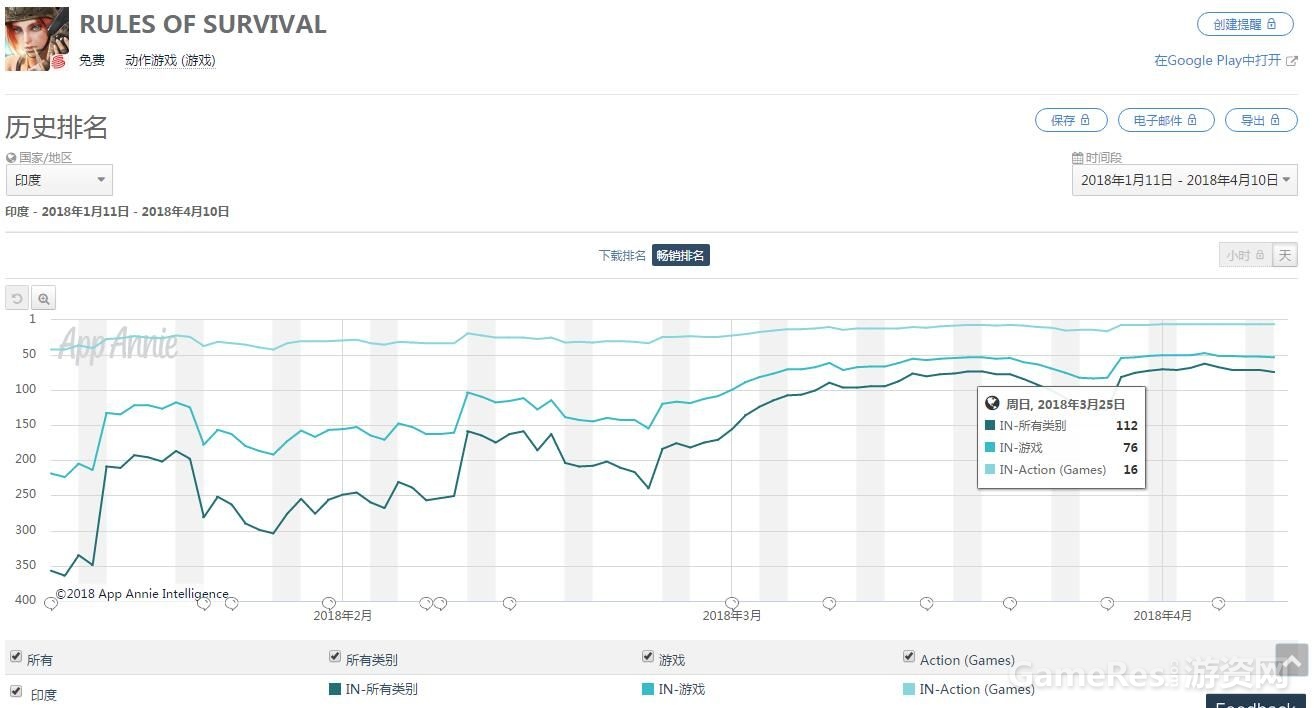Toggle the 游戏 category checkbox
1314x708 pixels.
[648, 657]
